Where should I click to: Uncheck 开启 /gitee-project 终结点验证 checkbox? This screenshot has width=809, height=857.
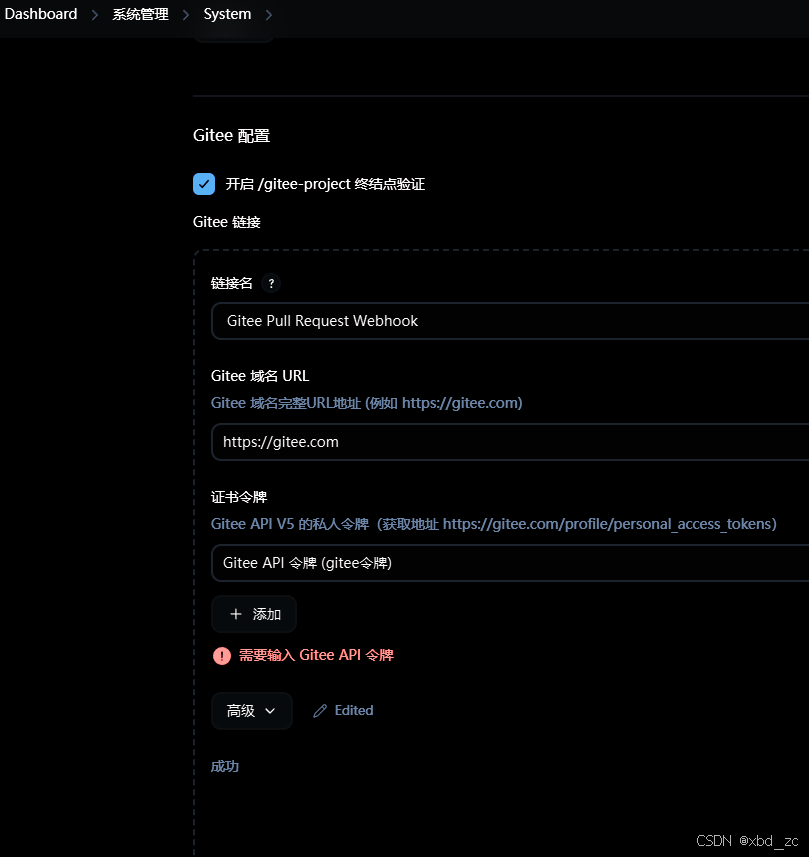[x=204, y=184]
